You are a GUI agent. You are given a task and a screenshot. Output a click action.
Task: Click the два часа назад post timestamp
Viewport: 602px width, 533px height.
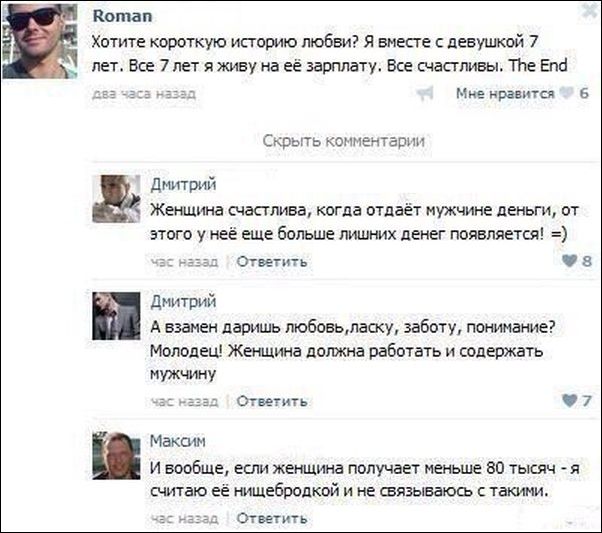click(x=142, y=94)
